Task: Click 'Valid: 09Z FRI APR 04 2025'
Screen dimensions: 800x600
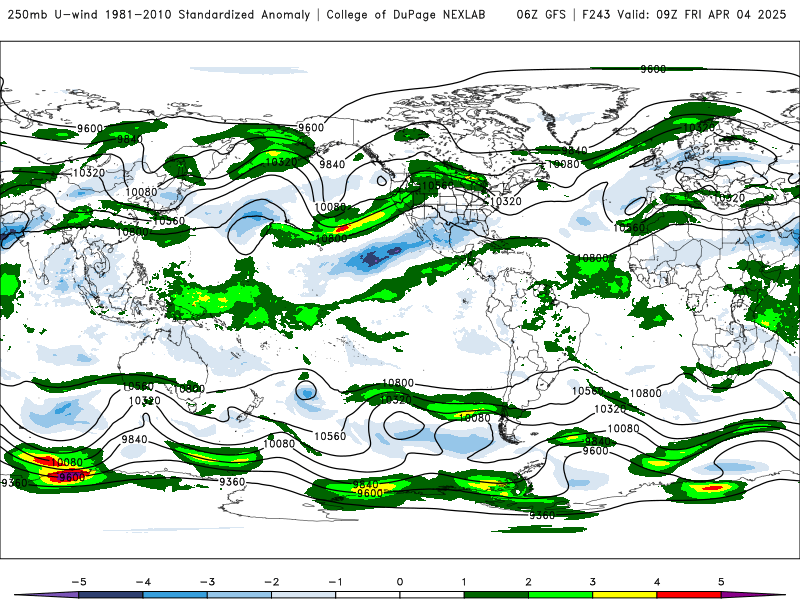Action: click(x=702, y=14)
